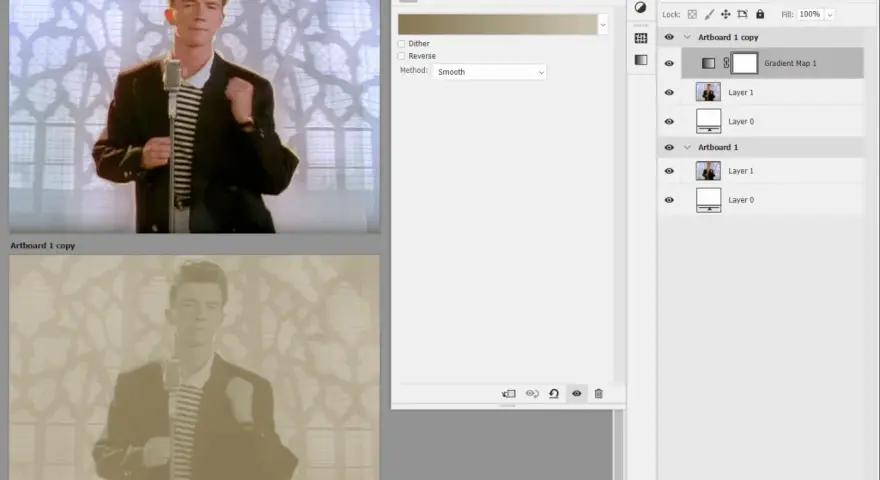Open the Adjustments panel half-circle icon
Viewport: 880px width, 480px height.
(x=640, y=7)
